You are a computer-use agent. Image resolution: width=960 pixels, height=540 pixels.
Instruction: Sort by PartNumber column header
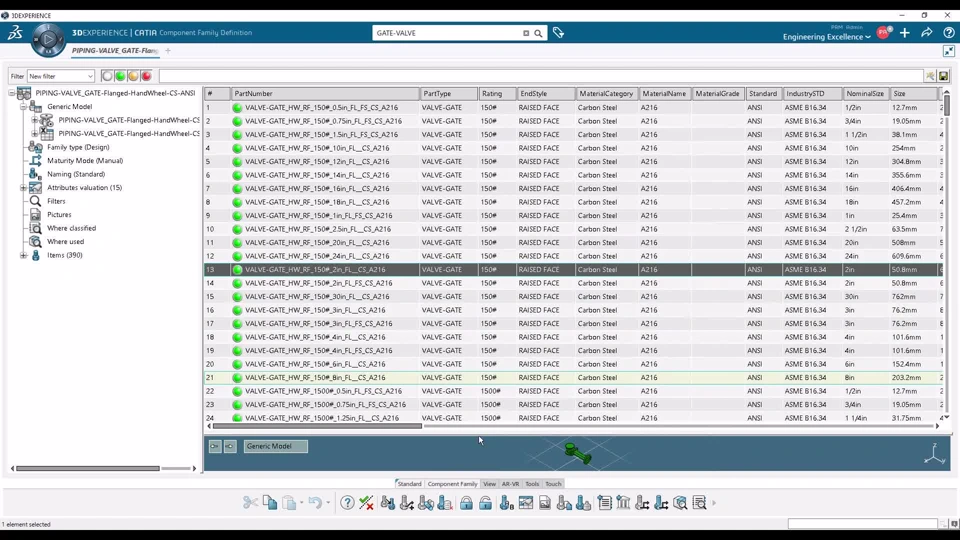coord(325,94)
